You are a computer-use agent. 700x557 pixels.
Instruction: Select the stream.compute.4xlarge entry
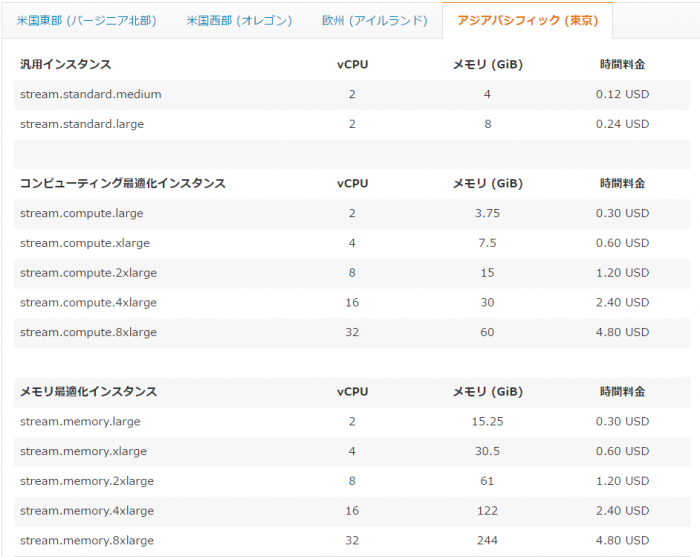(x=88, y=303)
